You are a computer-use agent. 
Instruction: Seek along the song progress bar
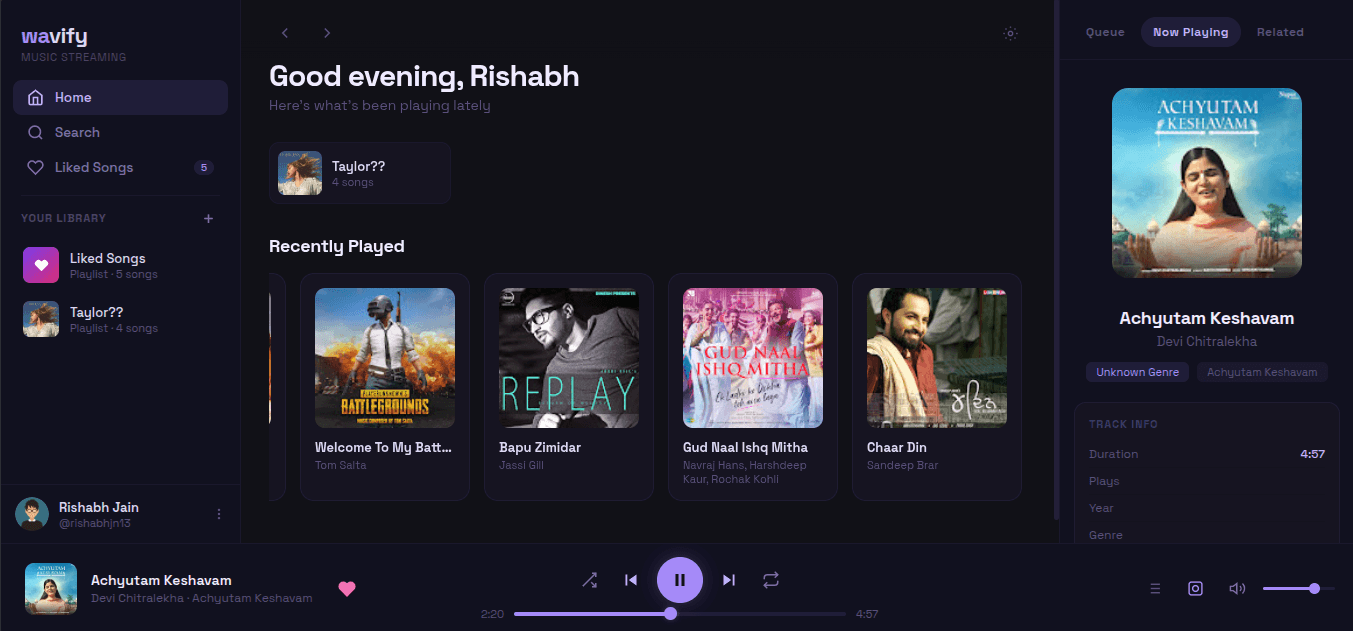[x=680, y=614]
